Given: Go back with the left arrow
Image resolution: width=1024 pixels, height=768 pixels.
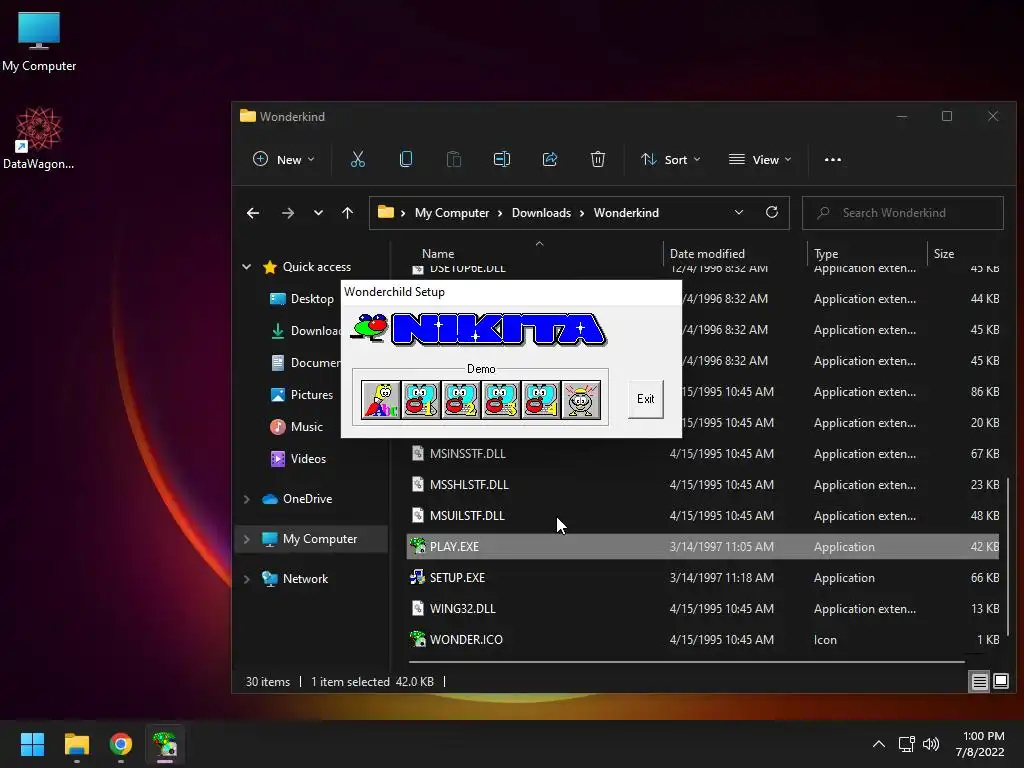Looking at the screenshot, I should (x=253, y=213).
